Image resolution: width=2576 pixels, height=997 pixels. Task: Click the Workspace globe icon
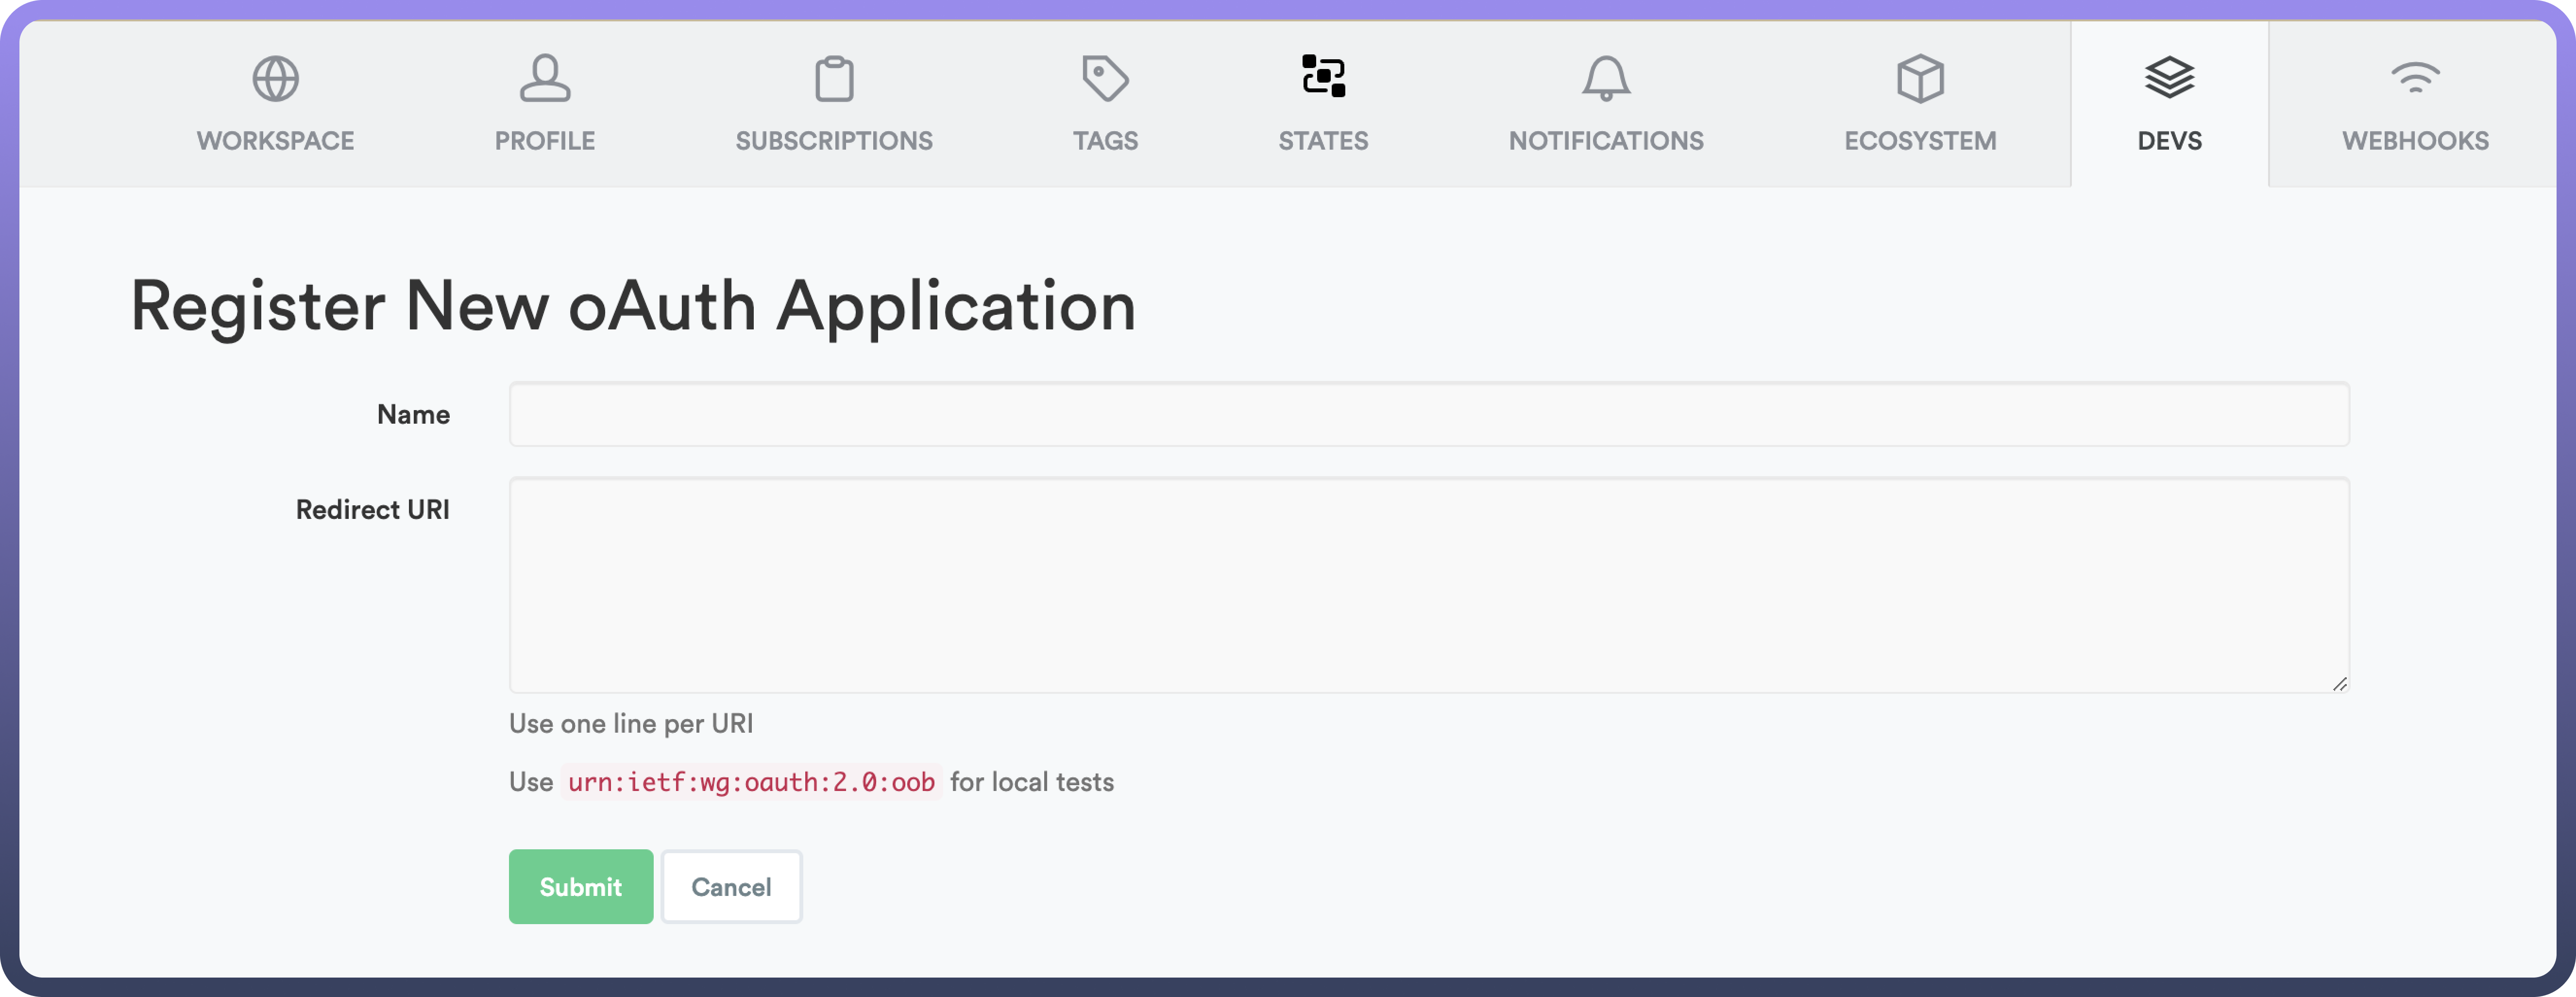(x=275, y=79)
